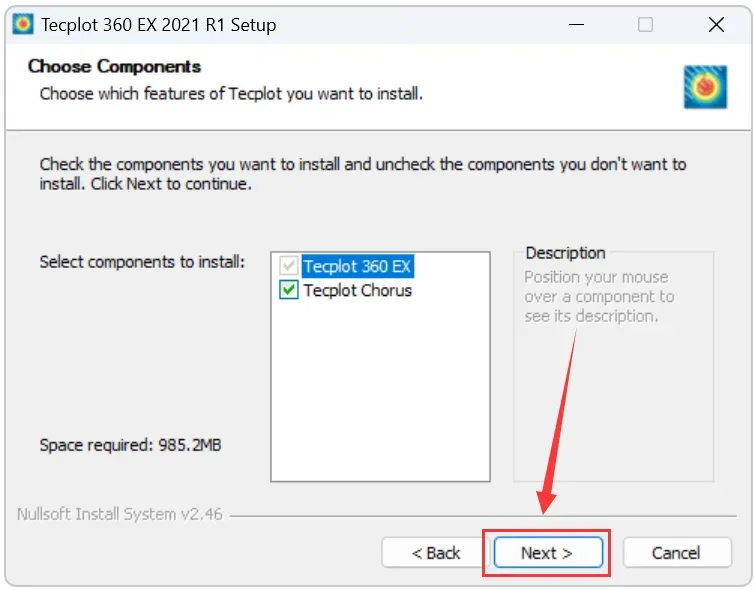Screen dimensions: 754x590
Task: Click the Tecplot icon in title bar
Action: [x=23, y=24]
